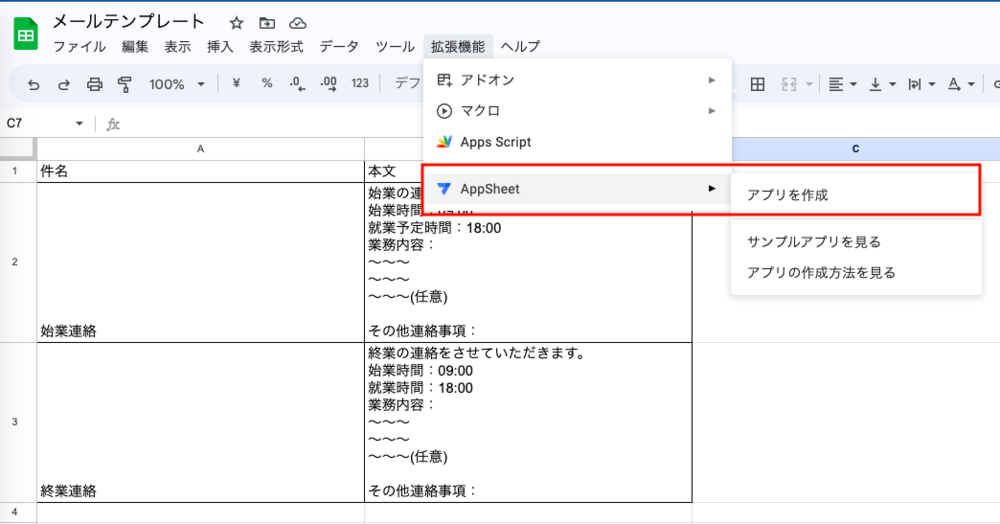This screenshot has width=1000, height=524.
Task: Open the ファイル menu
Action: 79,47
